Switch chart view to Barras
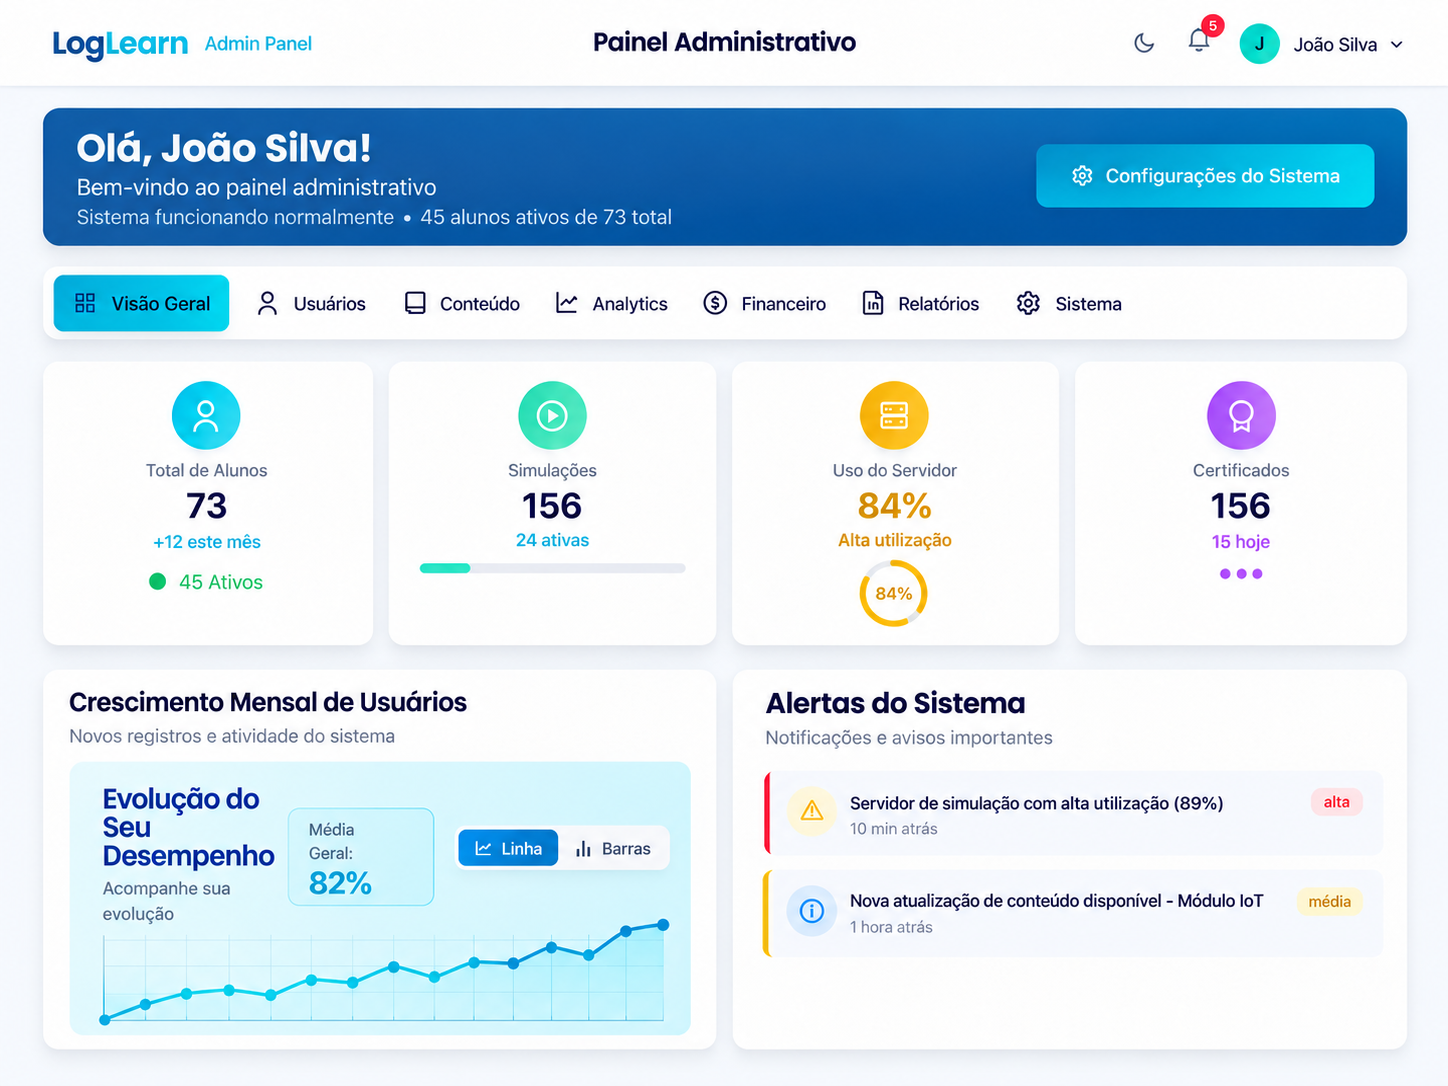Image resolution: width=1448 pixels, height=1086 pixels. [613, 848]
